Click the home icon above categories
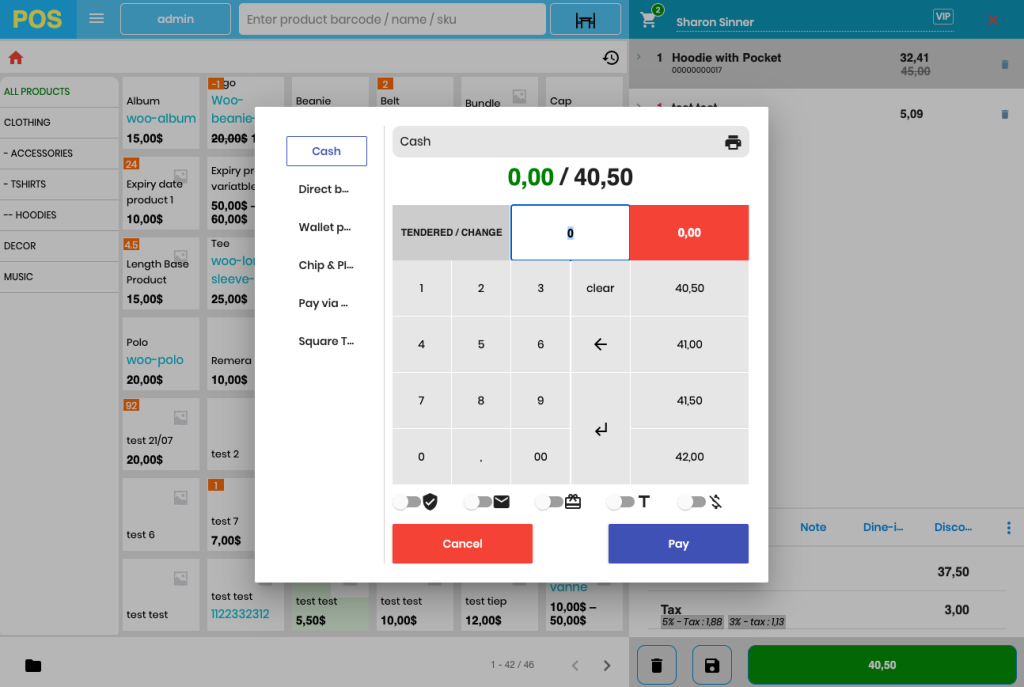Screen dimensions: 1024x687 [x=15, y=58]
